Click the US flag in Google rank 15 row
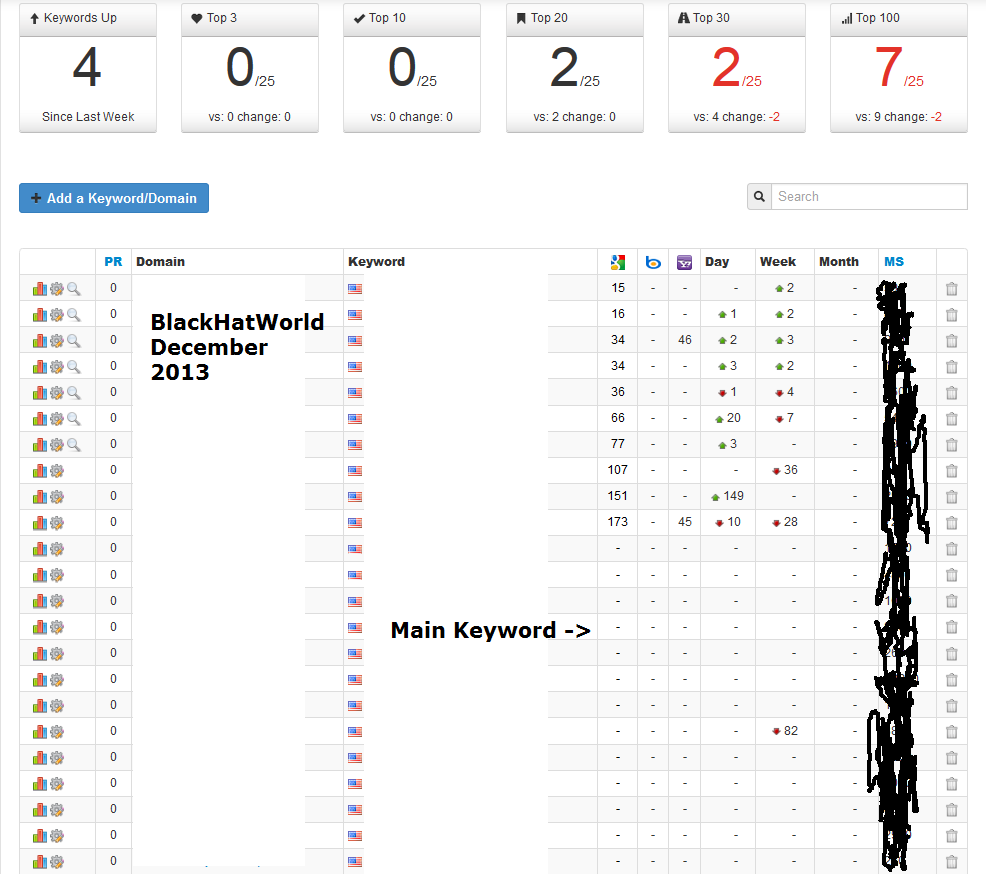The height and width of the screenshot is (874, 986). coord(355,289)
